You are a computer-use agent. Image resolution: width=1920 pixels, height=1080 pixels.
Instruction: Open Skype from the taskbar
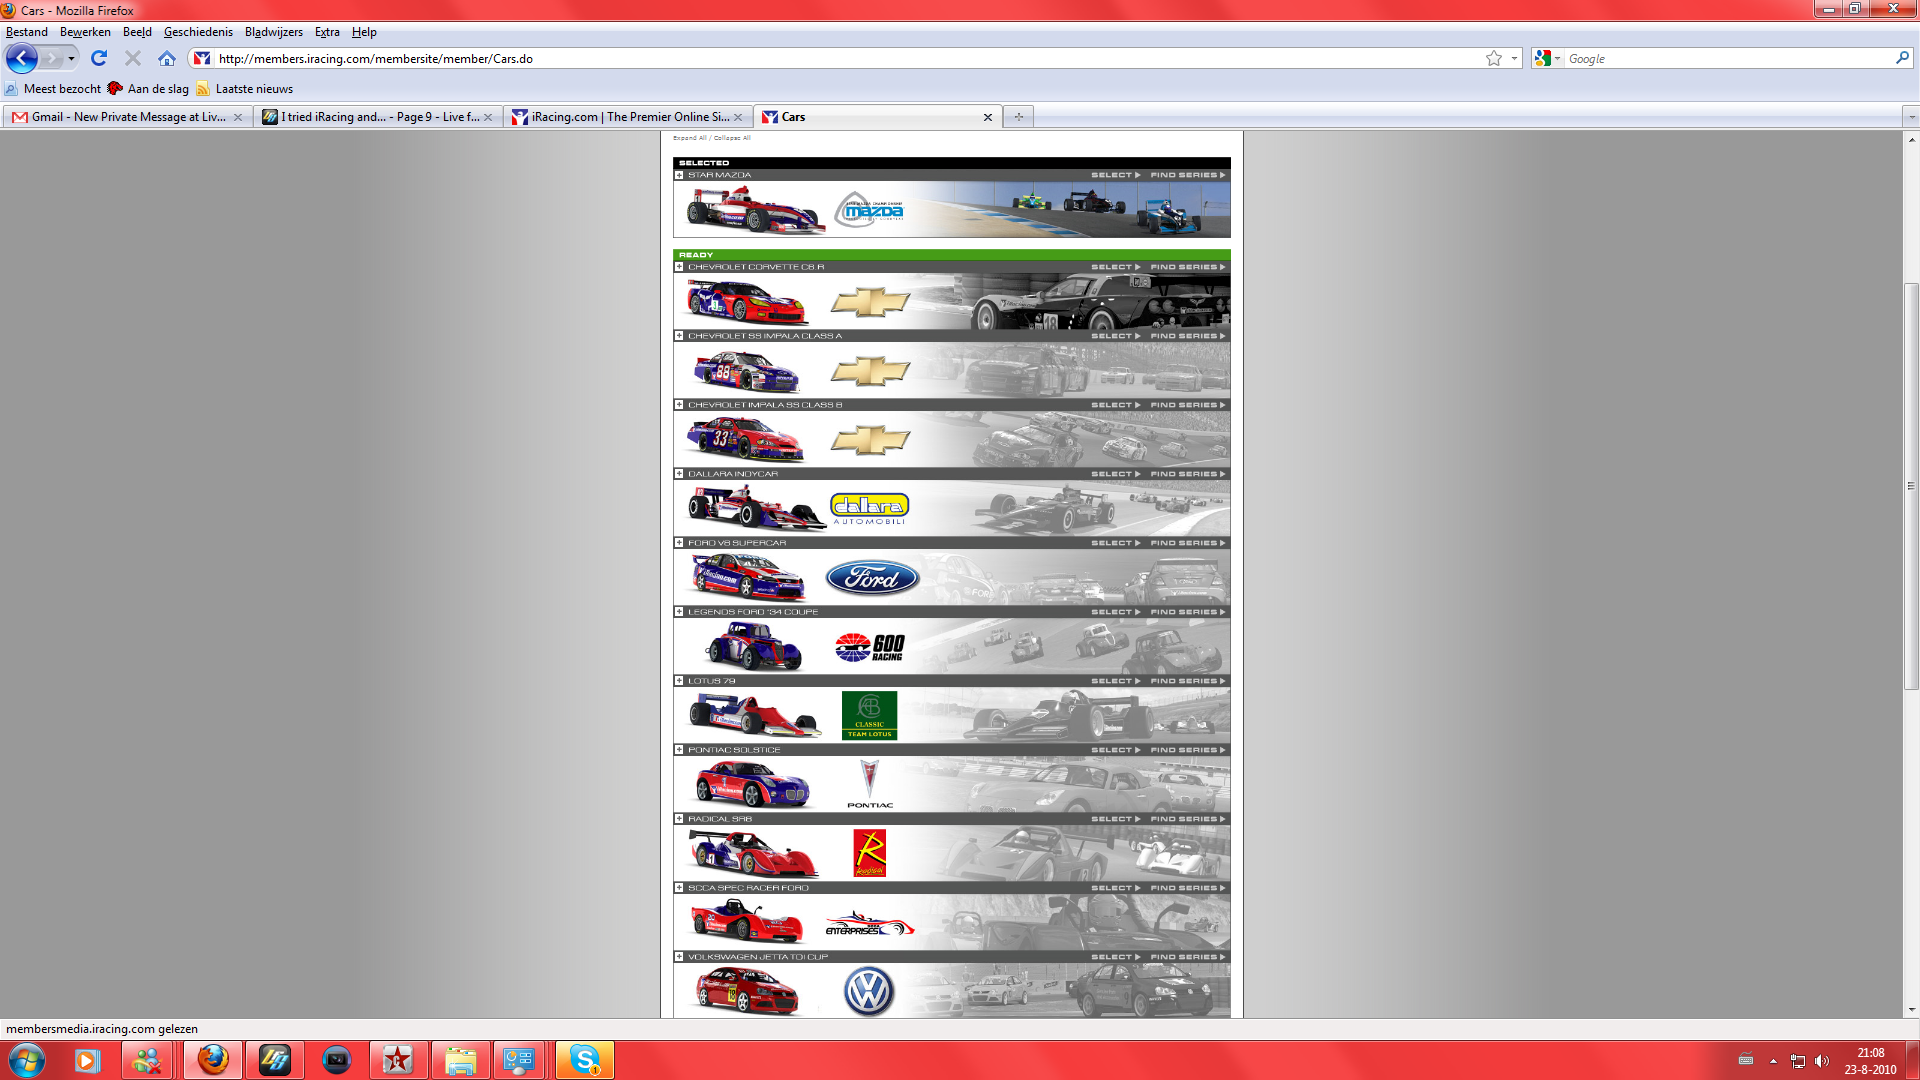click(584, 1059)
